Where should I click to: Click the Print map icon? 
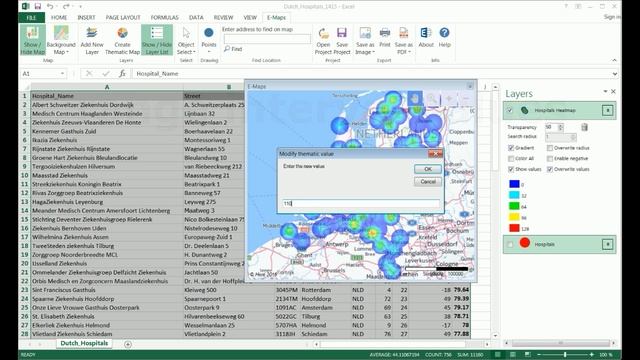coord(384,33)
